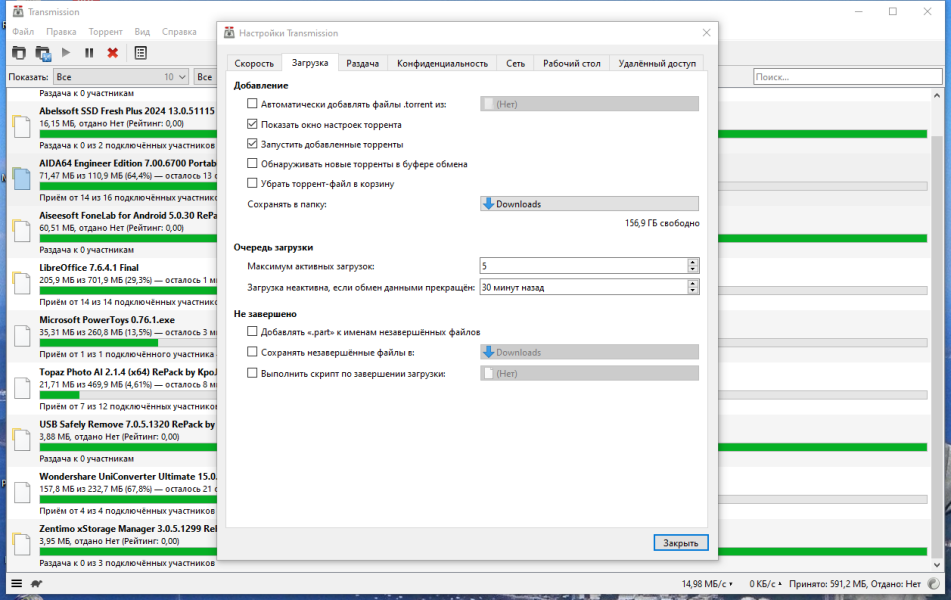Image resolution: width=951 pixels, height=600 pixels.
Task: Decrease maximum active downloads spinner down arrow
Action: [x=693, y=269]
